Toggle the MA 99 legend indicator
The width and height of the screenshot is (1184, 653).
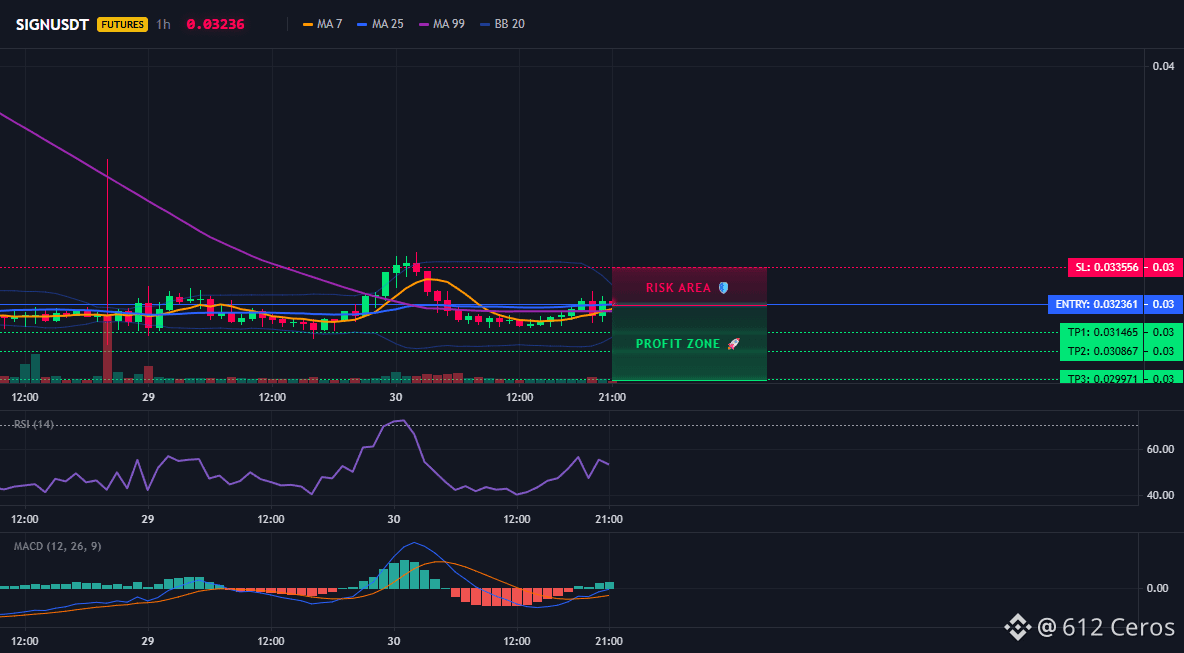point(442,24)
